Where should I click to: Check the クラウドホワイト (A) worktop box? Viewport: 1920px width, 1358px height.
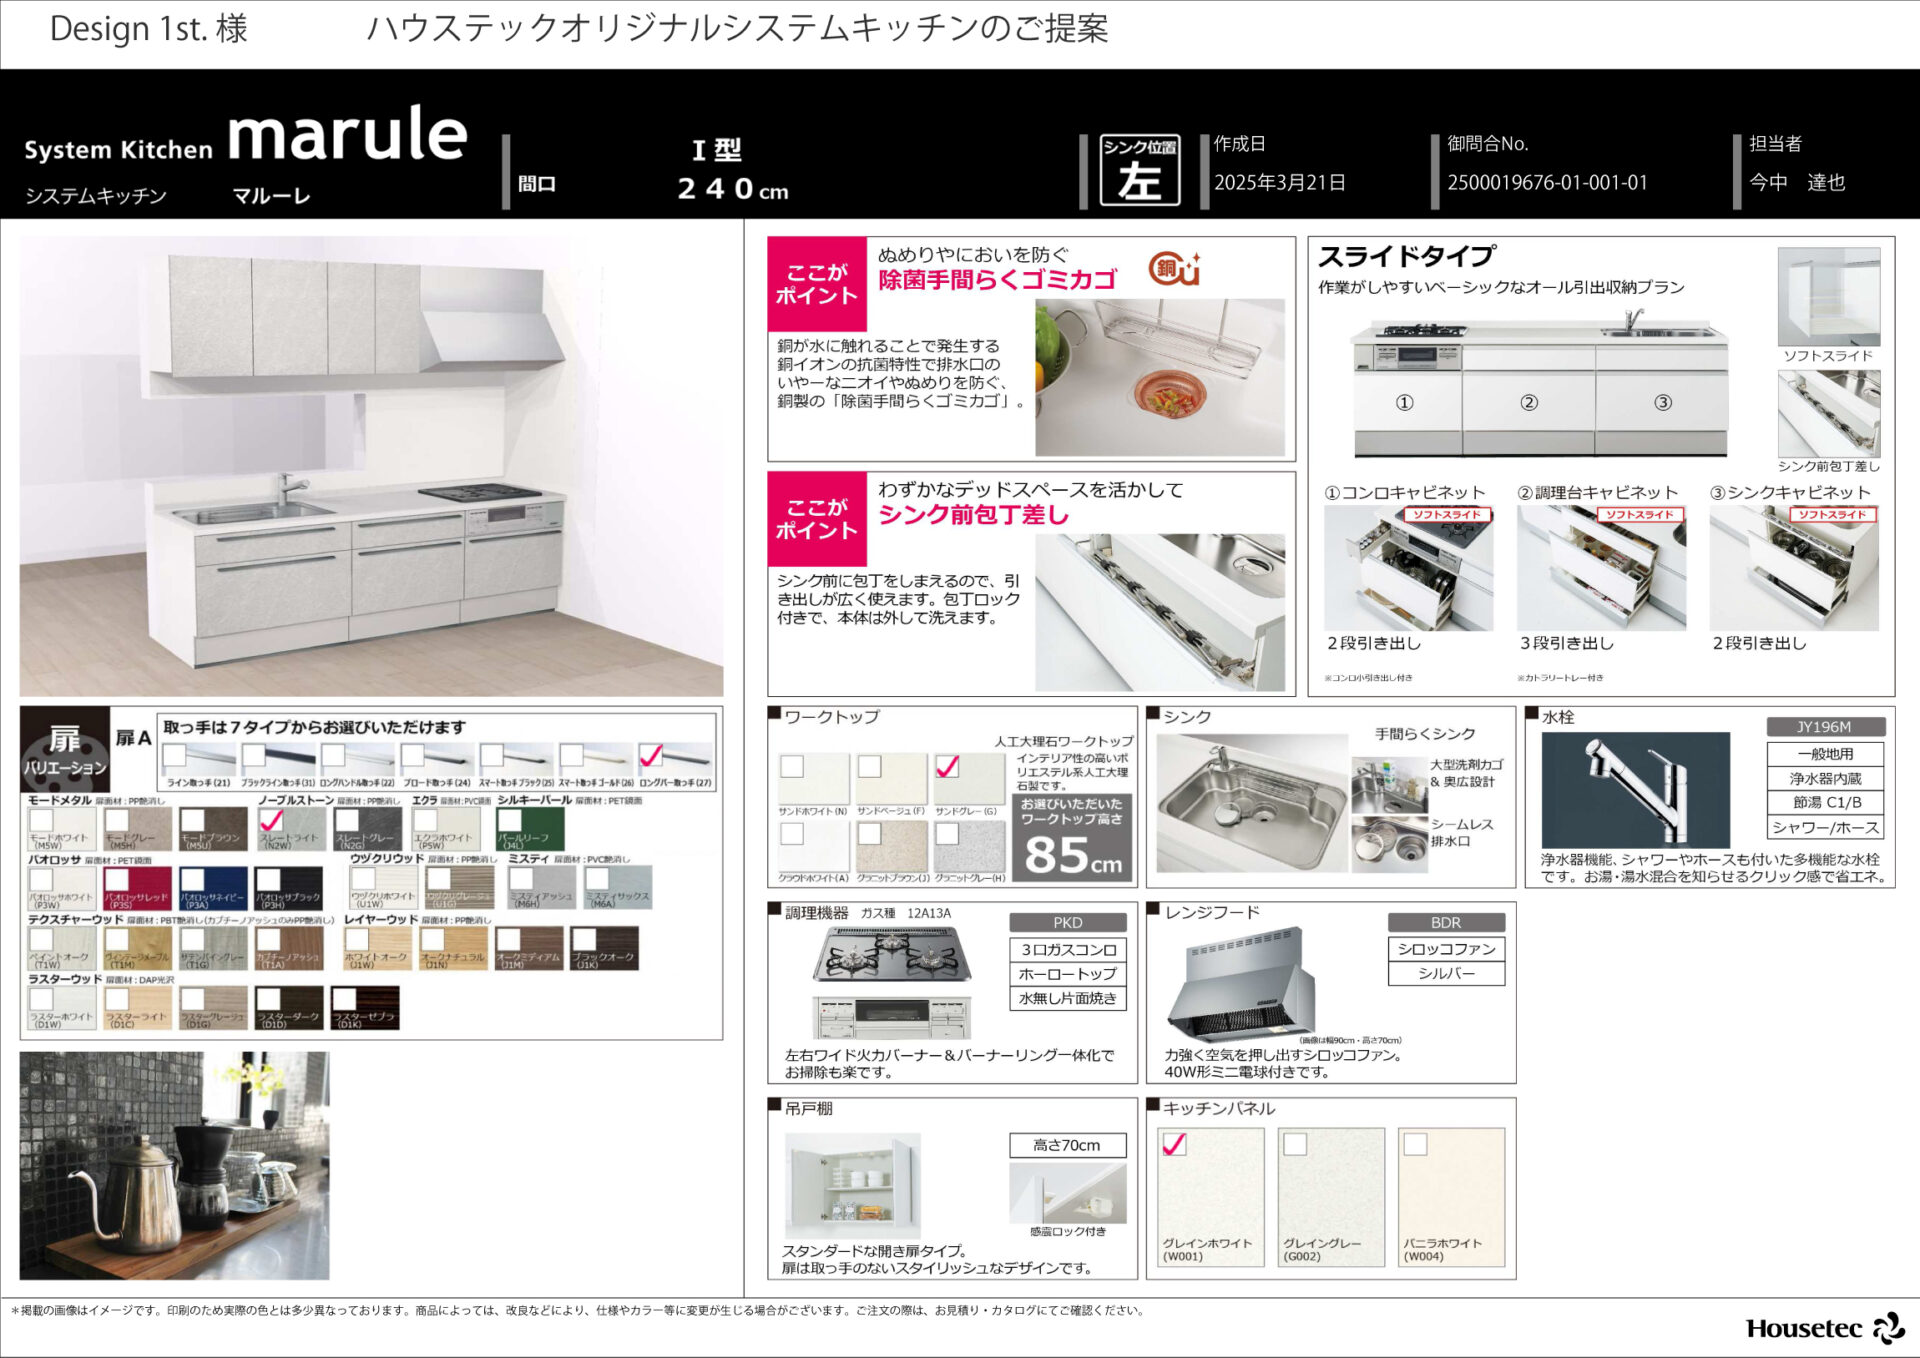(792, 833)
